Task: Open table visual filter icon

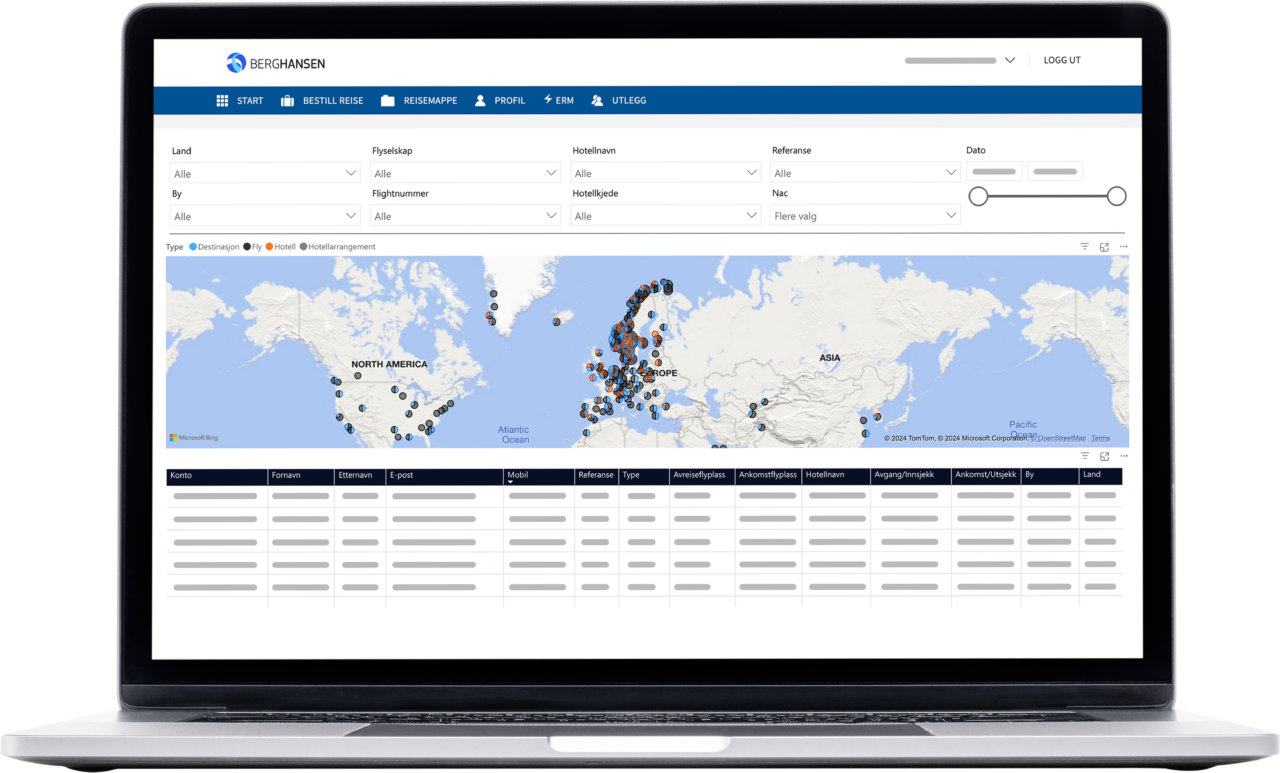Action: (1085, 456)
